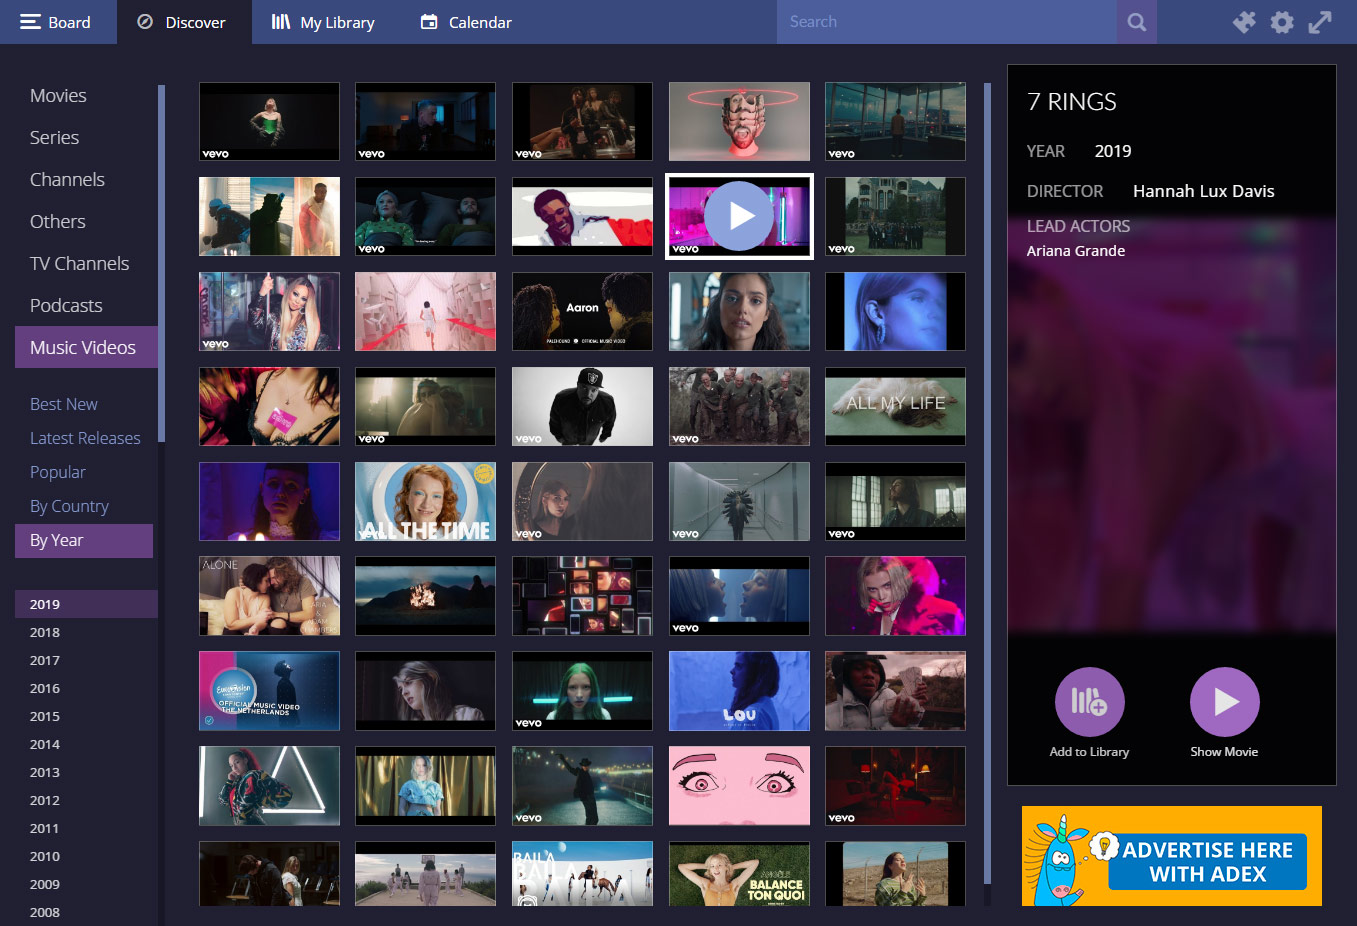Click the Discover compass icon
The width and height of the screenshot is (1357, 926).
pyautogui.click(x=145, y=22)
